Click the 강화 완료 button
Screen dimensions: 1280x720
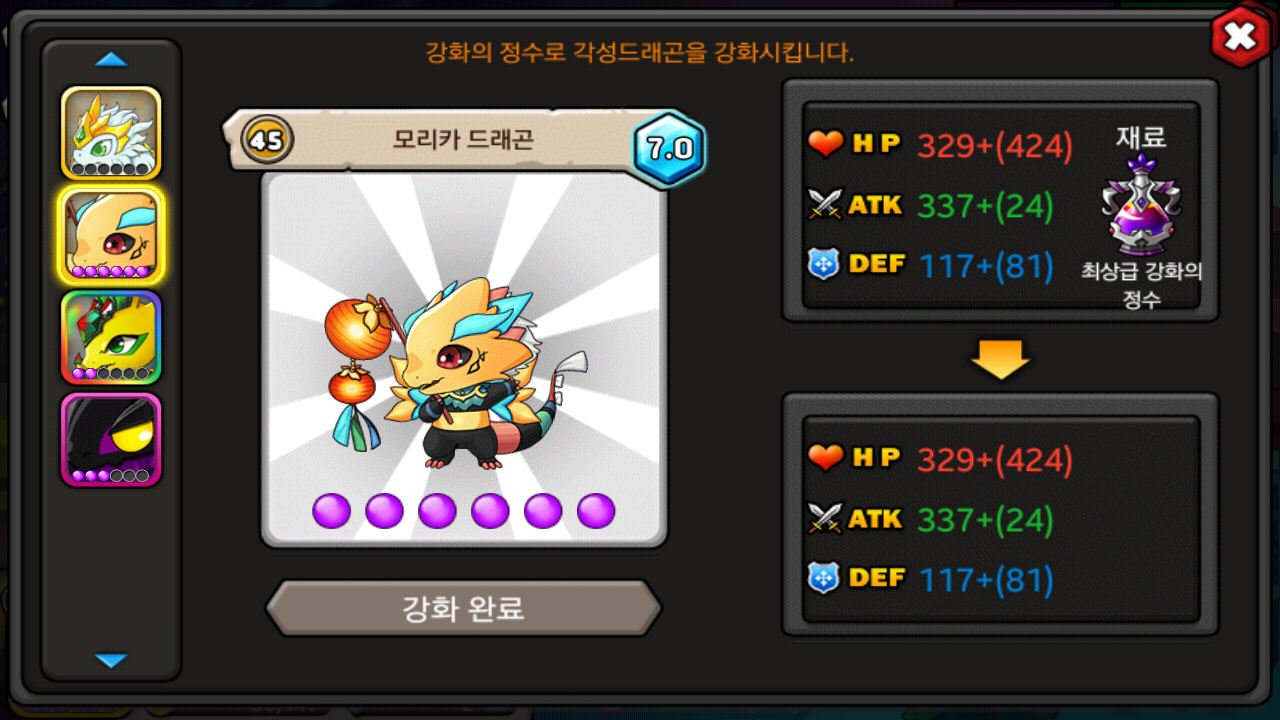click(463, 608)
